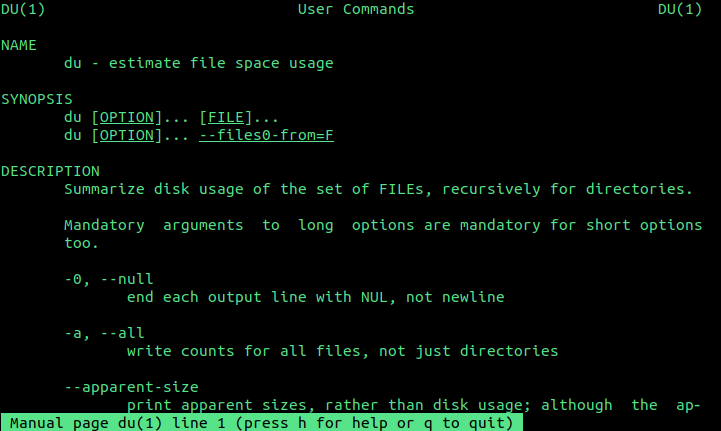
Task: Click the 'print apparent sizes' description line
Action: pyautogui.click(x=413, y=405)
